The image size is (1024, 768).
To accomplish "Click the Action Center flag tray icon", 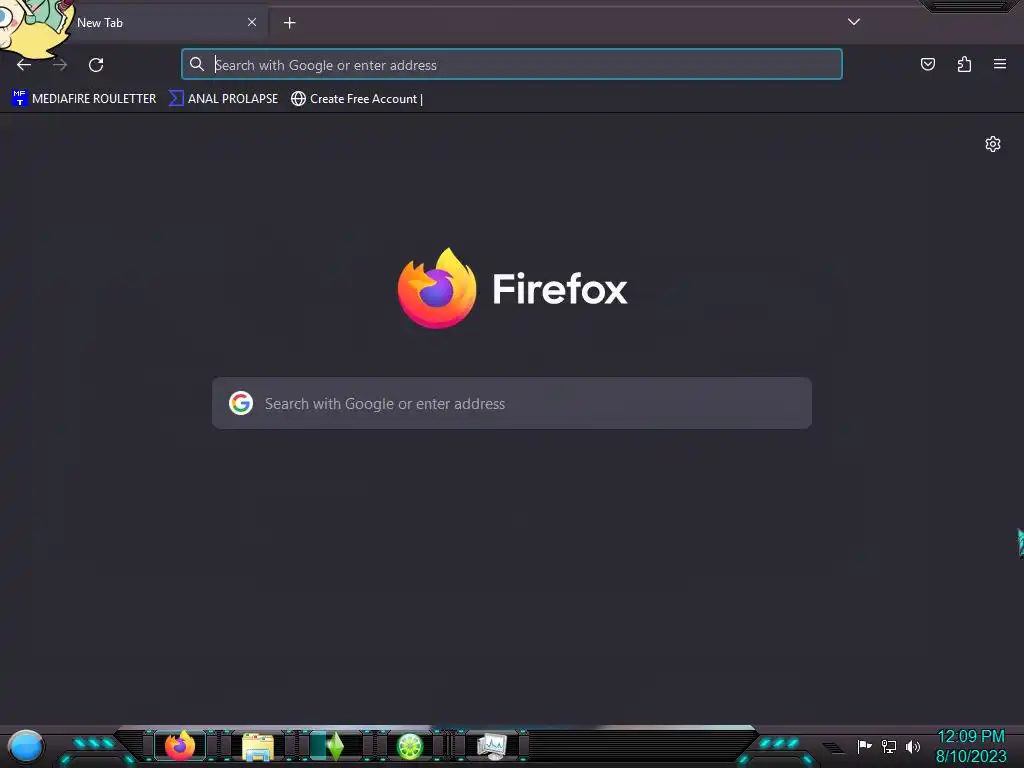I will click(865, 746).
